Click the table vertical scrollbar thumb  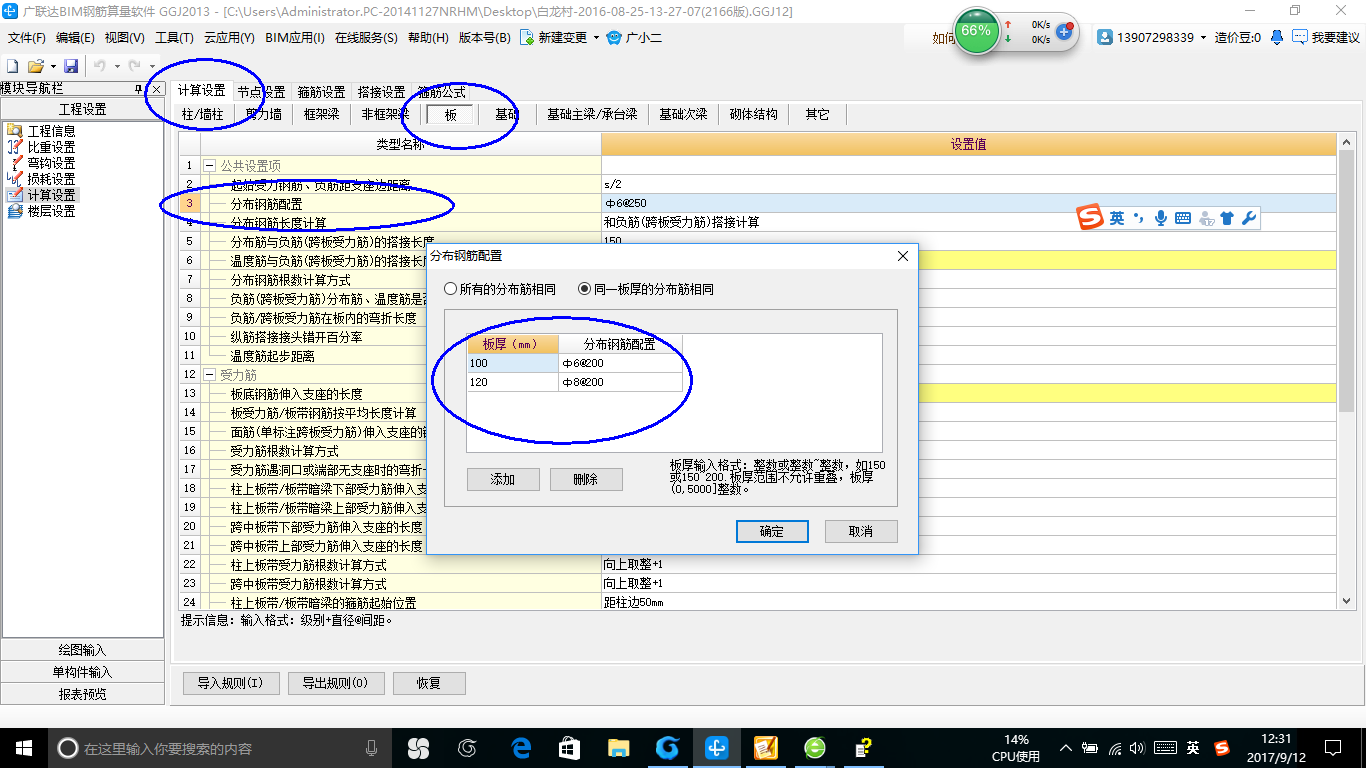coord(1346,283)
